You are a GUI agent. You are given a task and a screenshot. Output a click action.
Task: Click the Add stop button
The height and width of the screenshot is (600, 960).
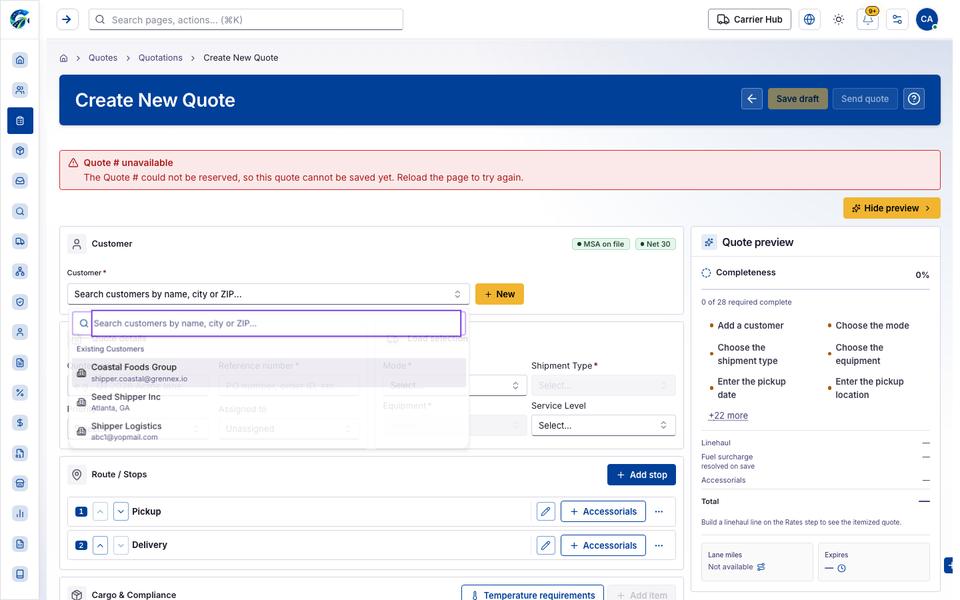[642, 474]
